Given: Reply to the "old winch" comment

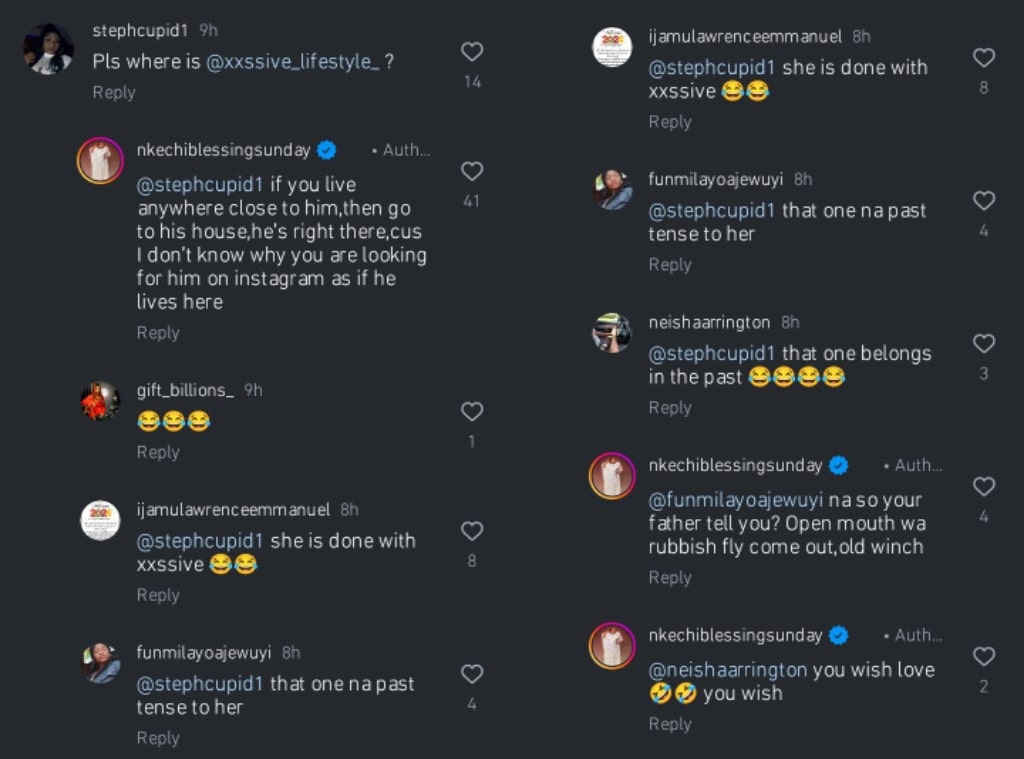Looking at the screenshot, I should 670,577.
